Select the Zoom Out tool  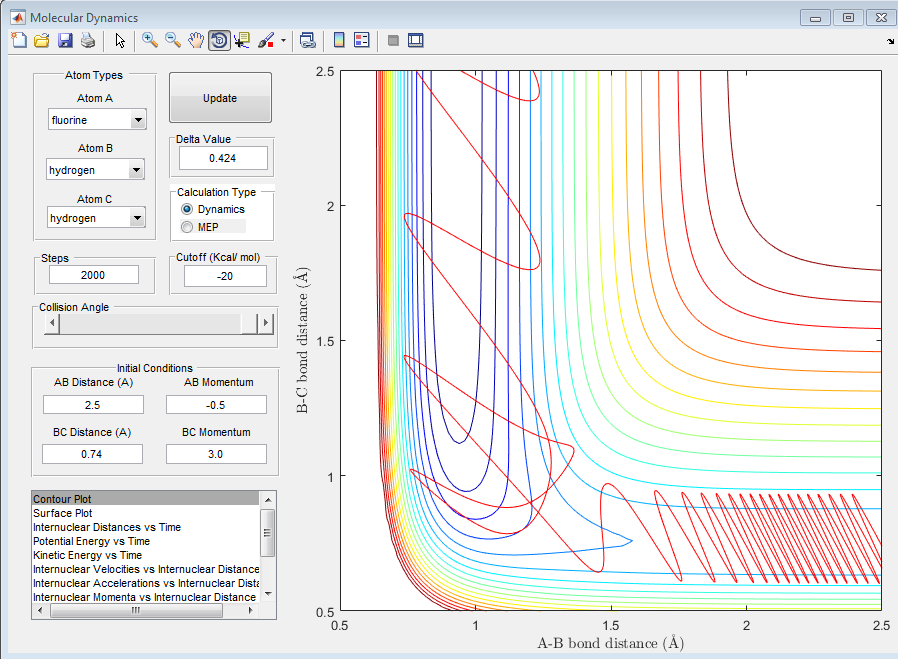[x=172, y=40]
